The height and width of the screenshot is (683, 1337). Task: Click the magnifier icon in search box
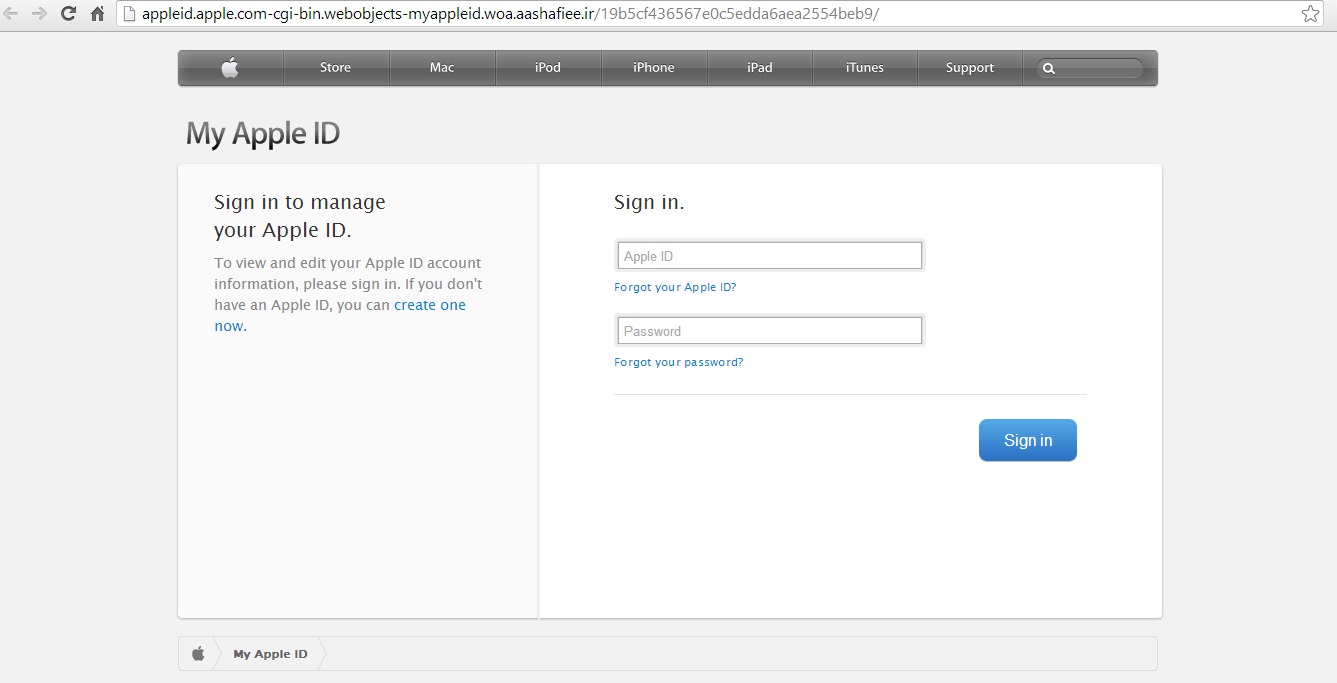click(x=1049, y=69)
